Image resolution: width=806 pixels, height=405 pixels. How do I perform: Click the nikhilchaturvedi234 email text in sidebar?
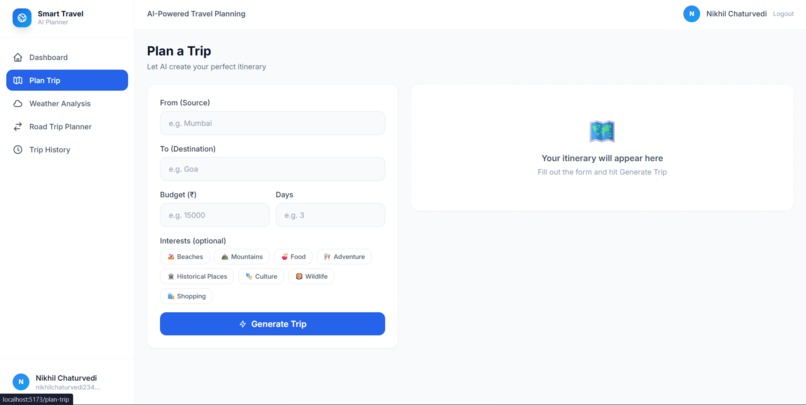coord(68,387)
